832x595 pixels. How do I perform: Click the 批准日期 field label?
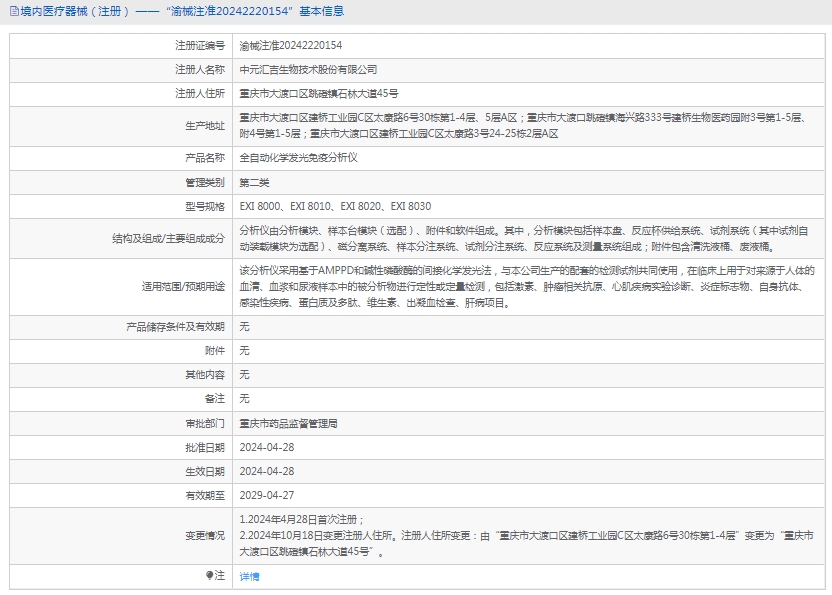coord(205,447)
